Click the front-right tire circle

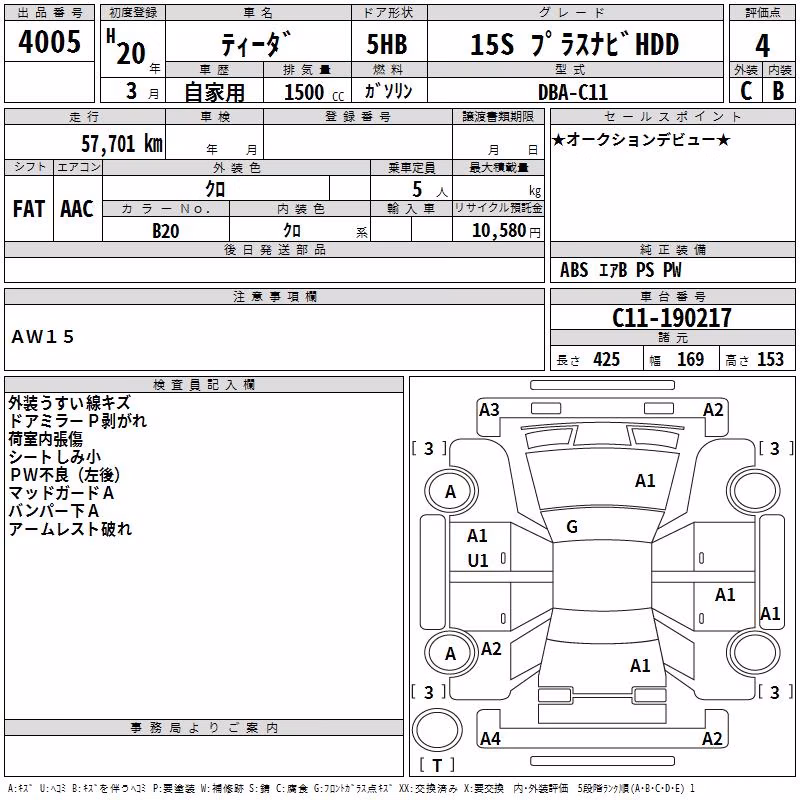pyautogui.click(x=754, y=491)
